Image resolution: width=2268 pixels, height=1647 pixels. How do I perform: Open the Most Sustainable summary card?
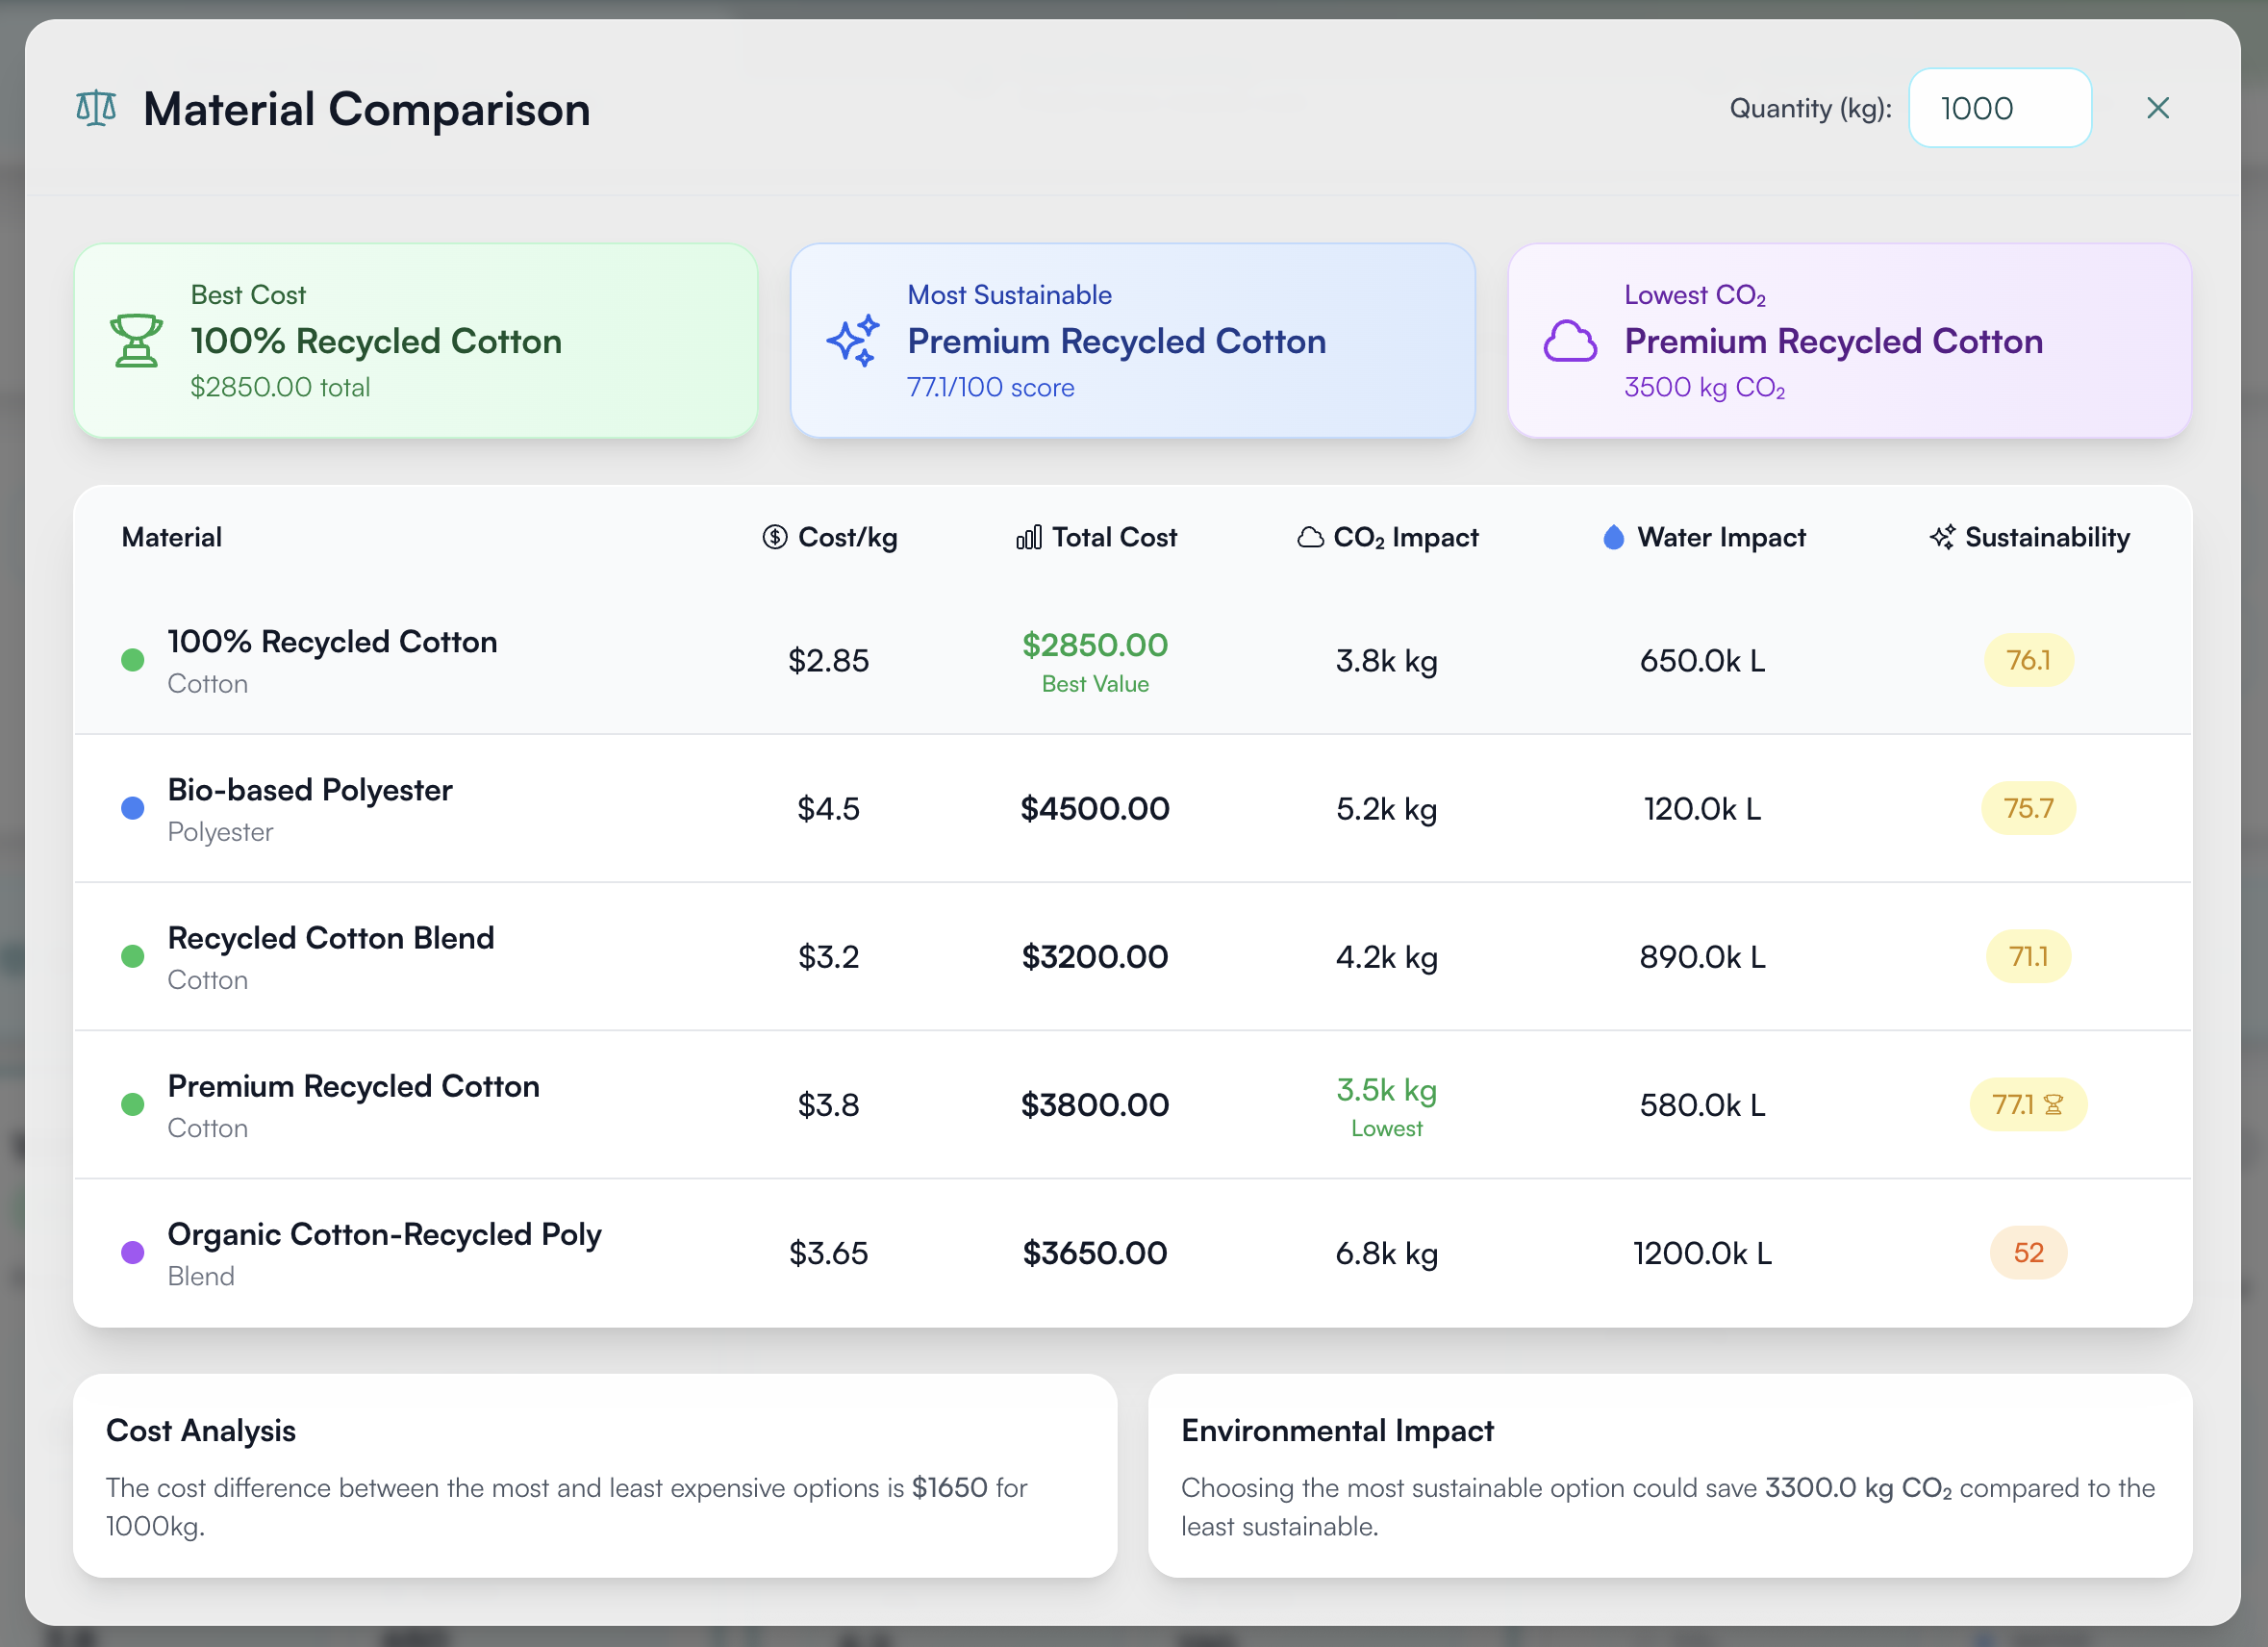pos(1132,341)
